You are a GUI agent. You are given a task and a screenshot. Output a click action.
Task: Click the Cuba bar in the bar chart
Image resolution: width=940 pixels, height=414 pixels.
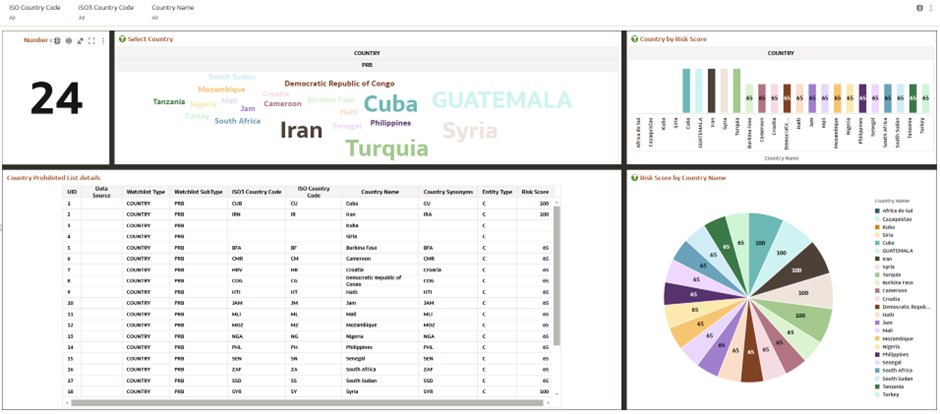pyautogui.click(x=686, y=90)
